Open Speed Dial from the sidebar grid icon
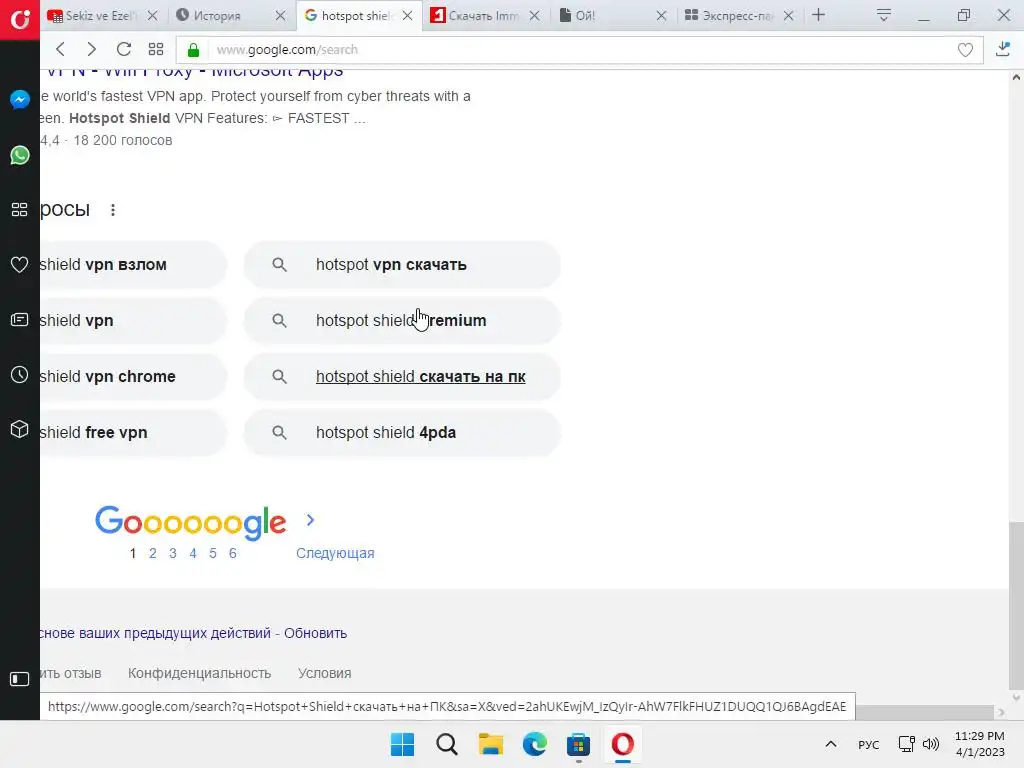Image resolution: width=1024 pixels, height=768 pixels. tap(20, 210)
